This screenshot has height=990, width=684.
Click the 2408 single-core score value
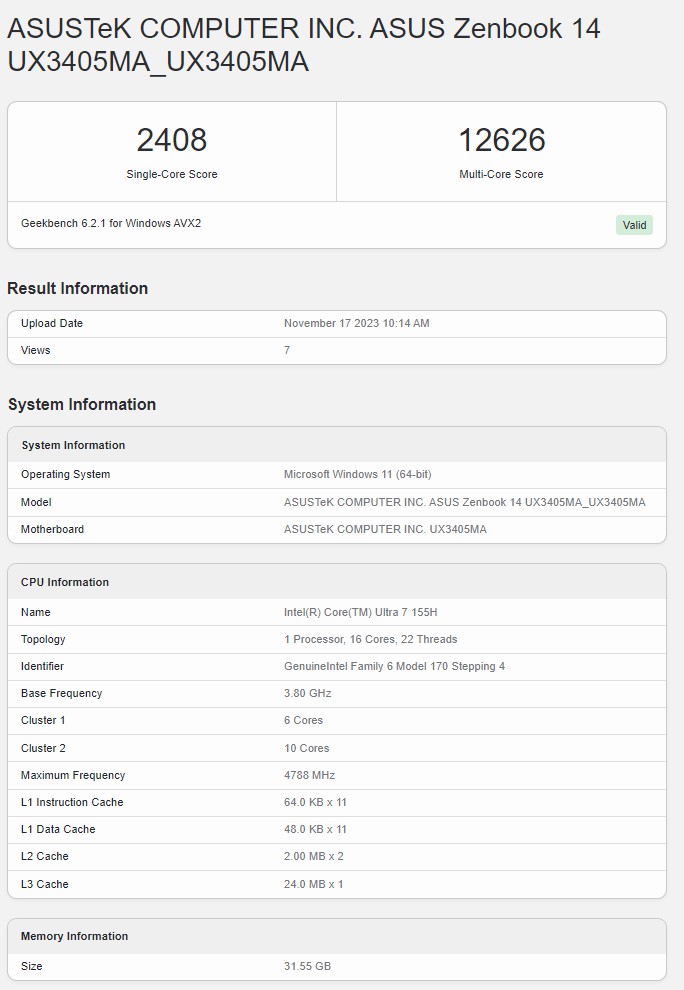point(172,140)
